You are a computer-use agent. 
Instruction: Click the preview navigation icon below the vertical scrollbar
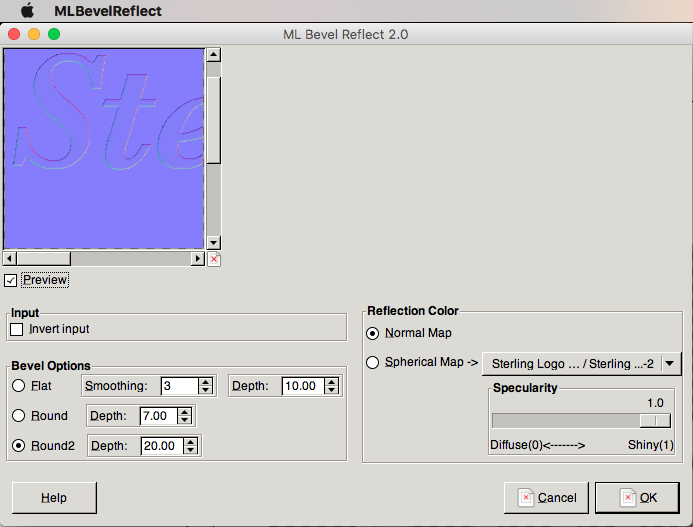pos(214,259)
